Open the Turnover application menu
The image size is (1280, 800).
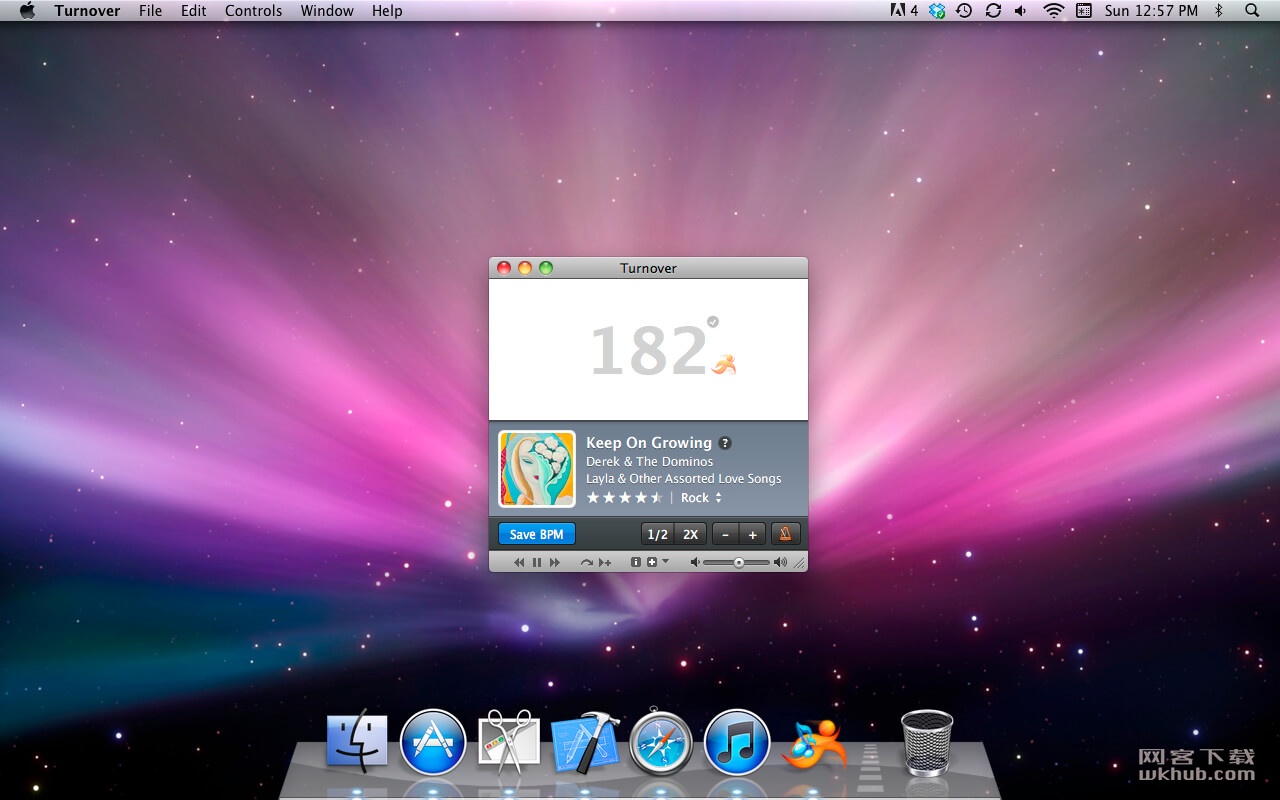[x=87, y=11]
